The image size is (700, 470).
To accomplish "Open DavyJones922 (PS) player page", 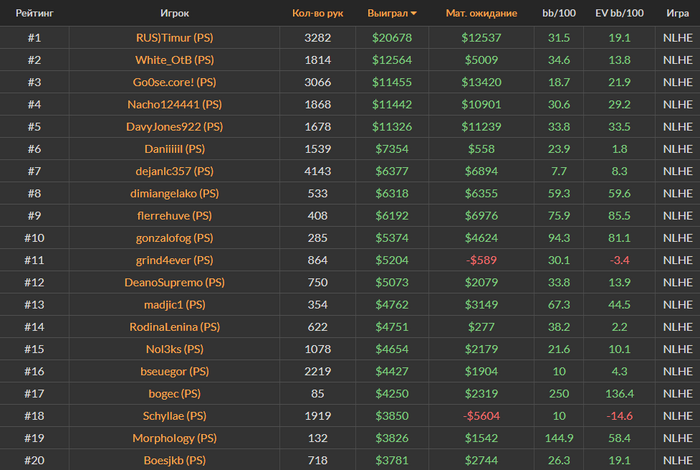I will tap(175, 127).
